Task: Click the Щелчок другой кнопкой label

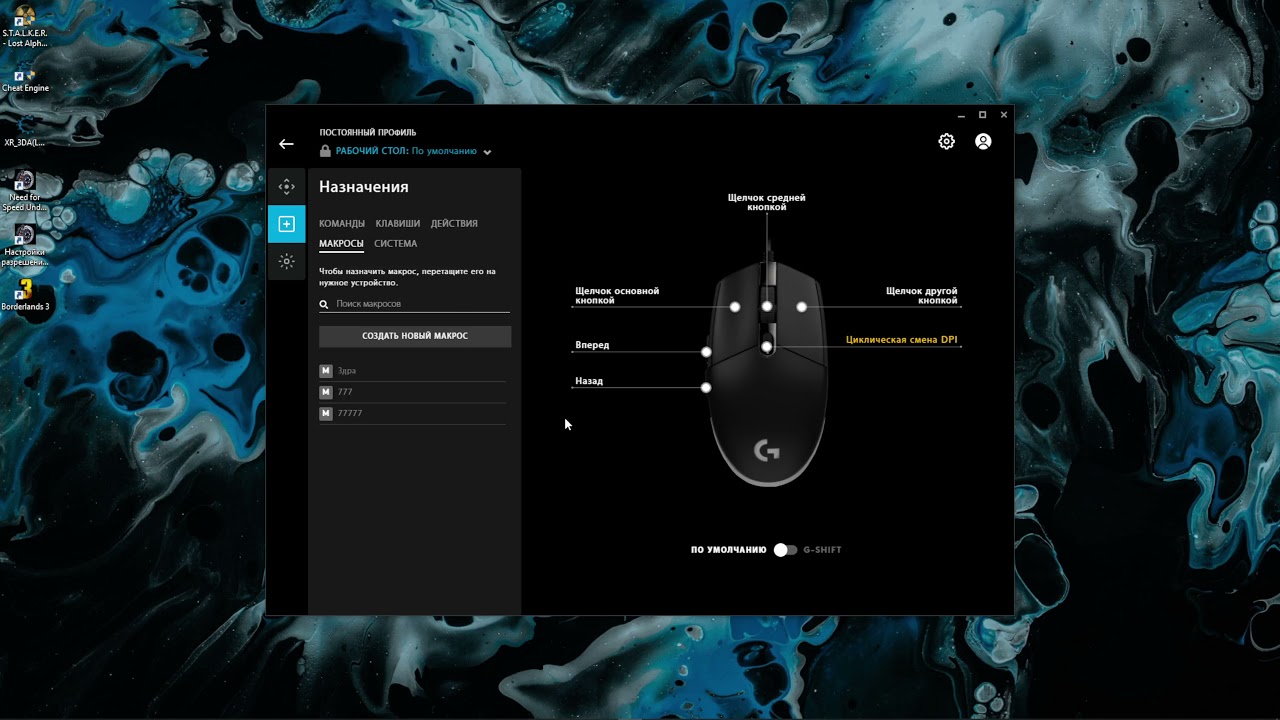Action: click(x=921, y=296)
